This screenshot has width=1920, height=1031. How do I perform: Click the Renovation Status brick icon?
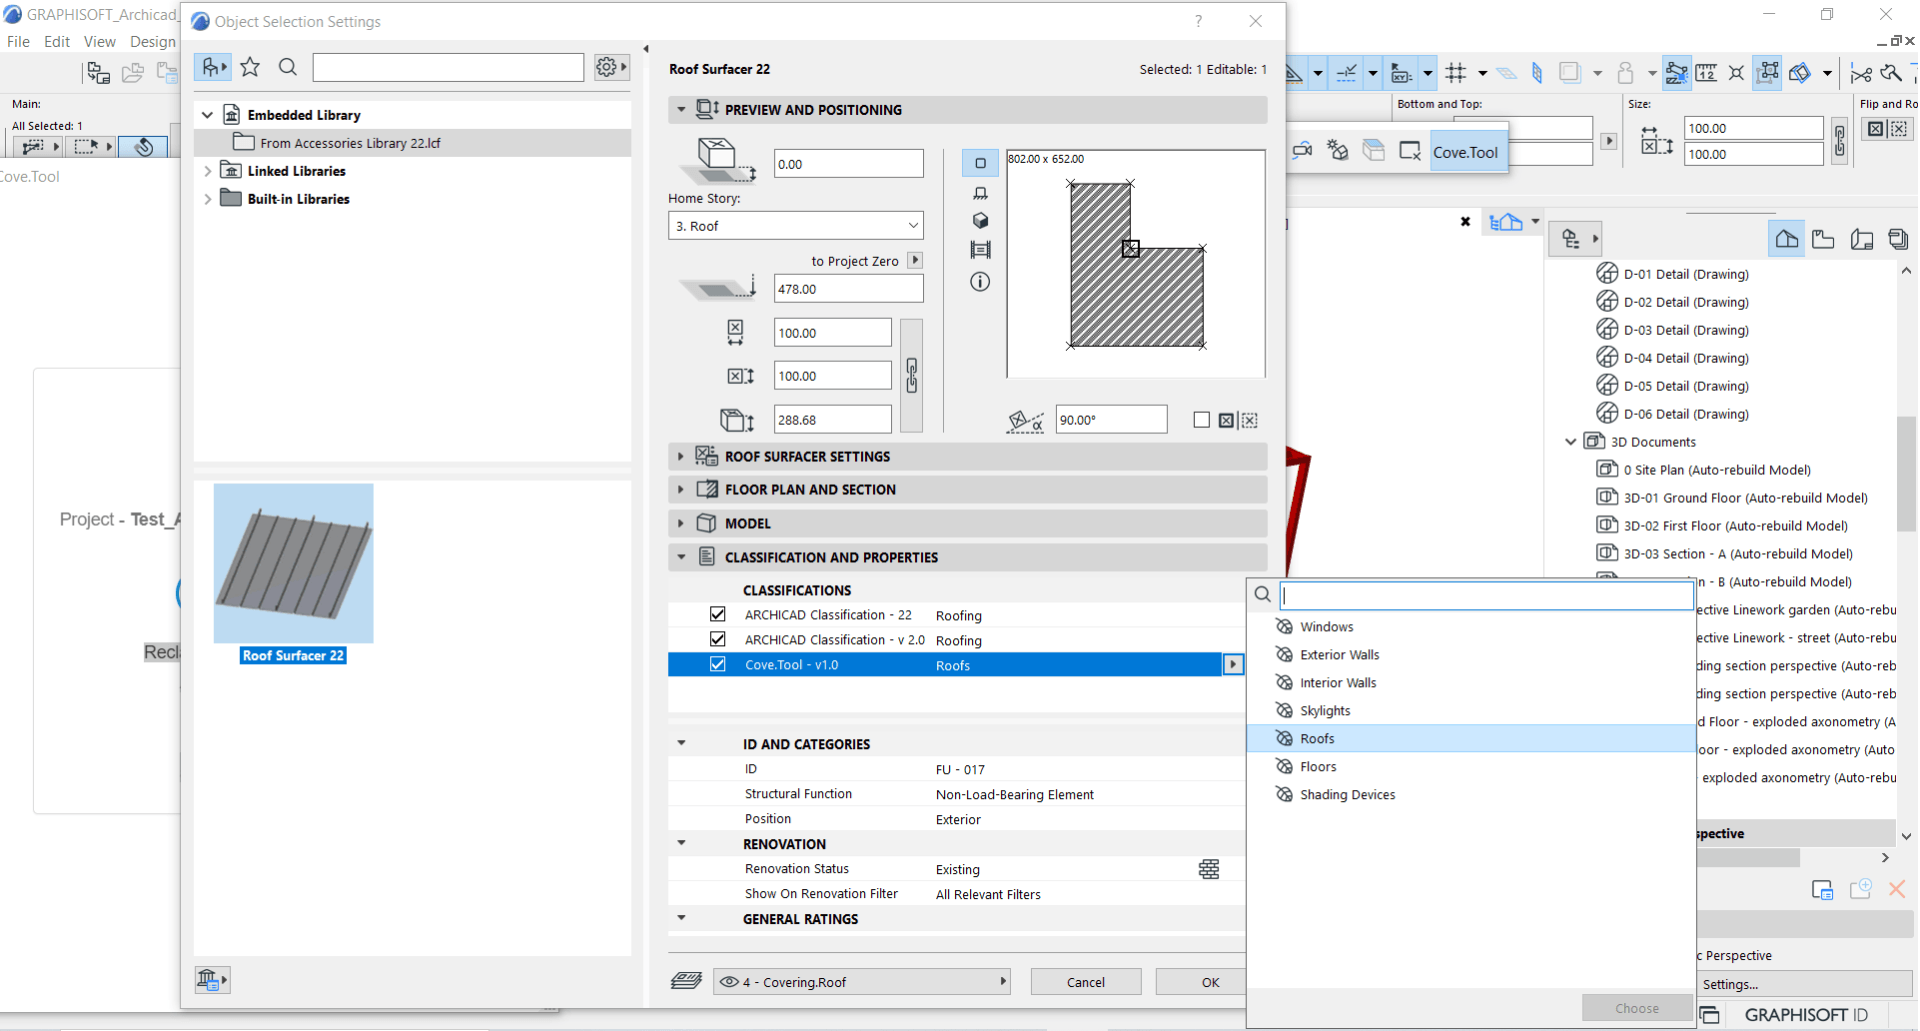(x=1209, y=869)
